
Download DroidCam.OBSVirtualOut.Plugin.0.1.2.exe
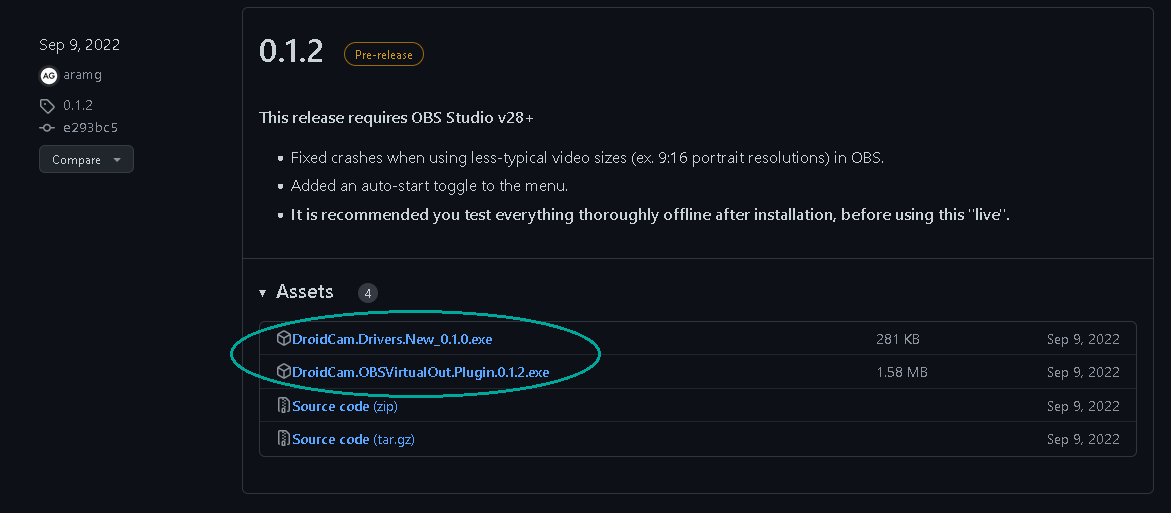420,372
